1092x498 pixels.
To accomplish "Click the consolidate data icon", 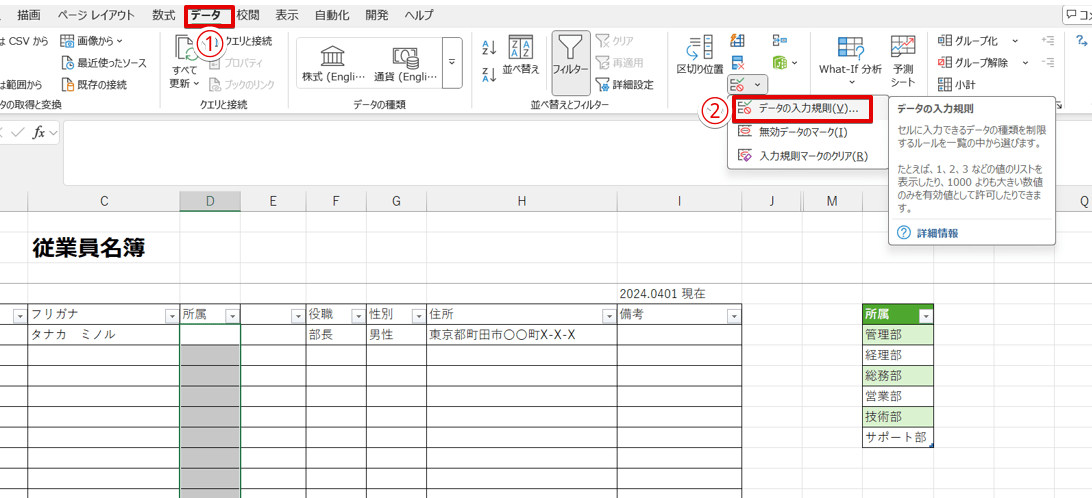I will click(779, 41).
